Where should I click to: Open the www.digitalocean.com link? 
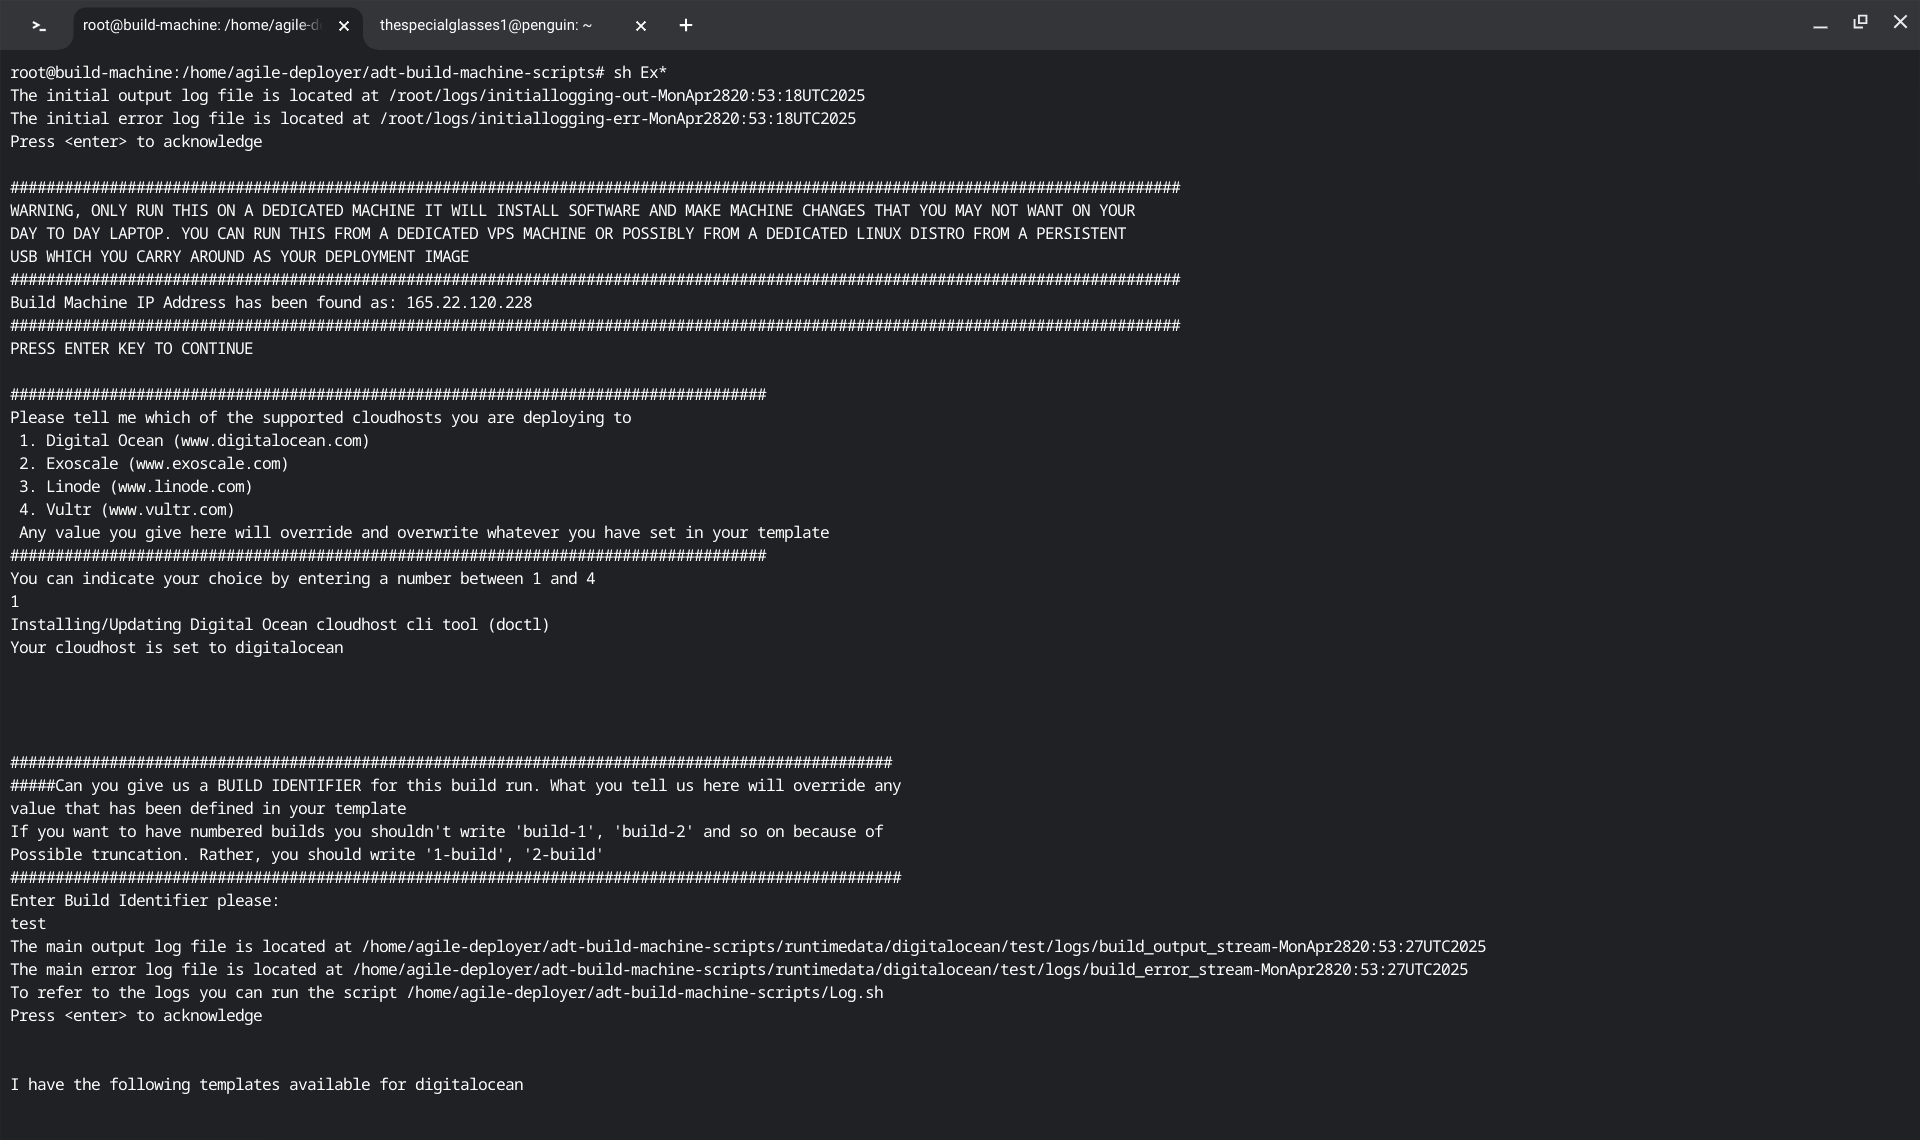click(x=271, y=441)
